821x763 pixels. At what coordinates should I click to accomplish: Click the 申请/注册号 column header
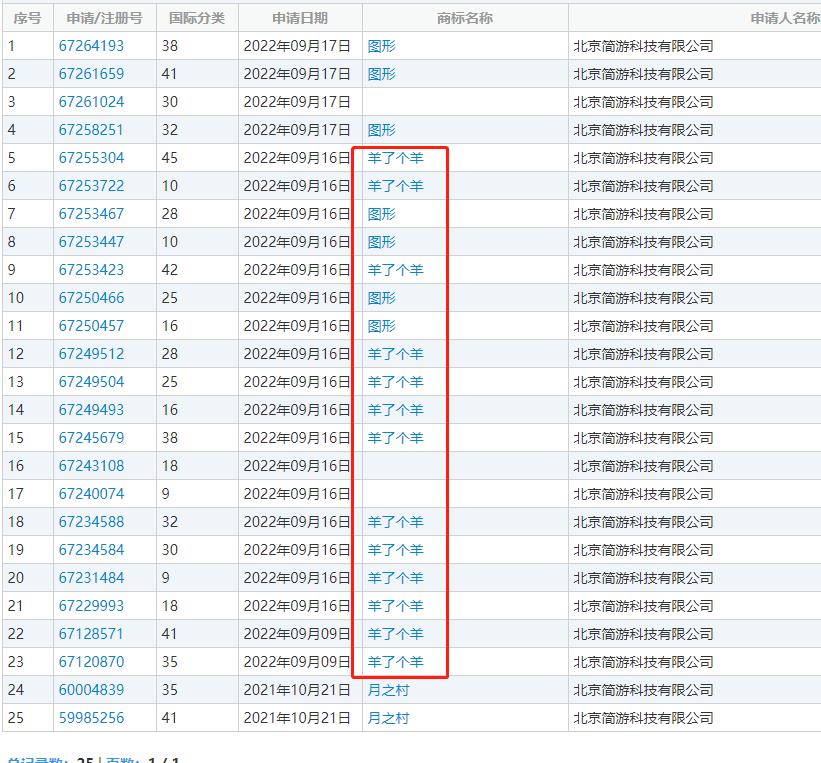tap(104, 18)
